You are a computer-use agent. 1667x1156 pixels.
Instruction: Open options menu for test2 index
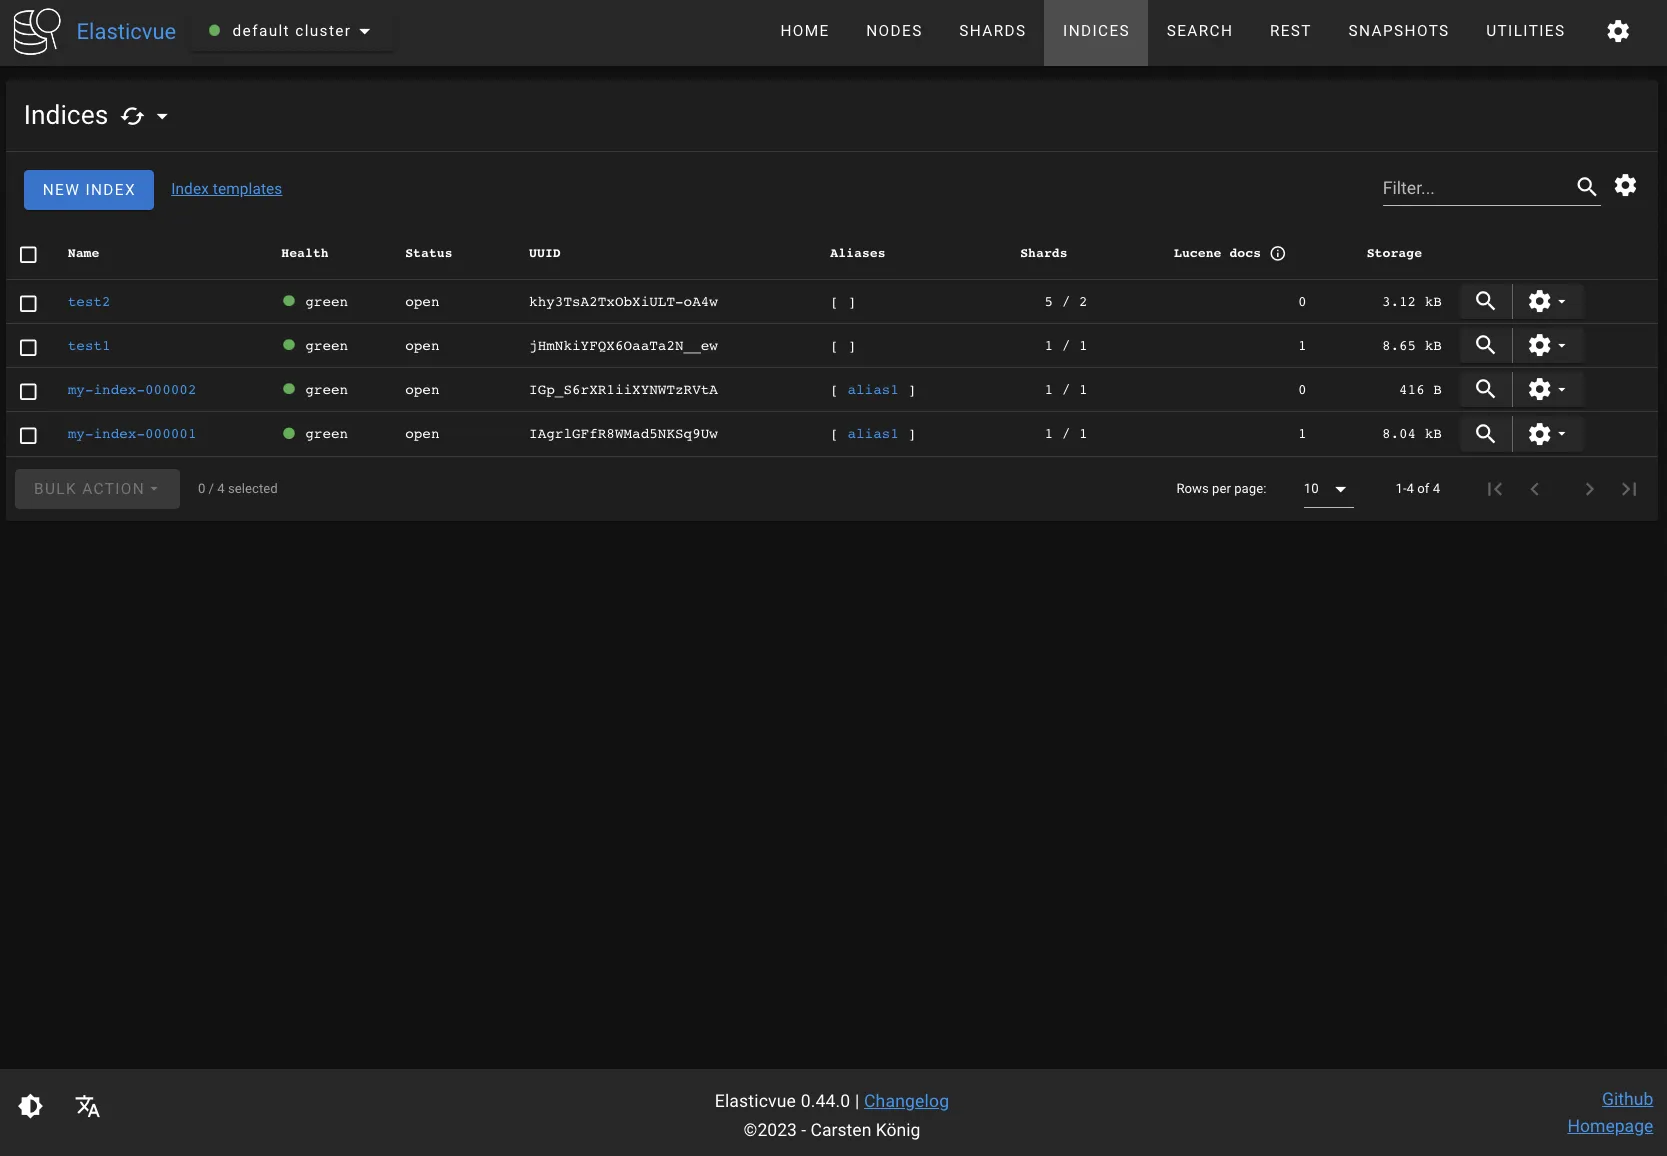pos(1547,301)
